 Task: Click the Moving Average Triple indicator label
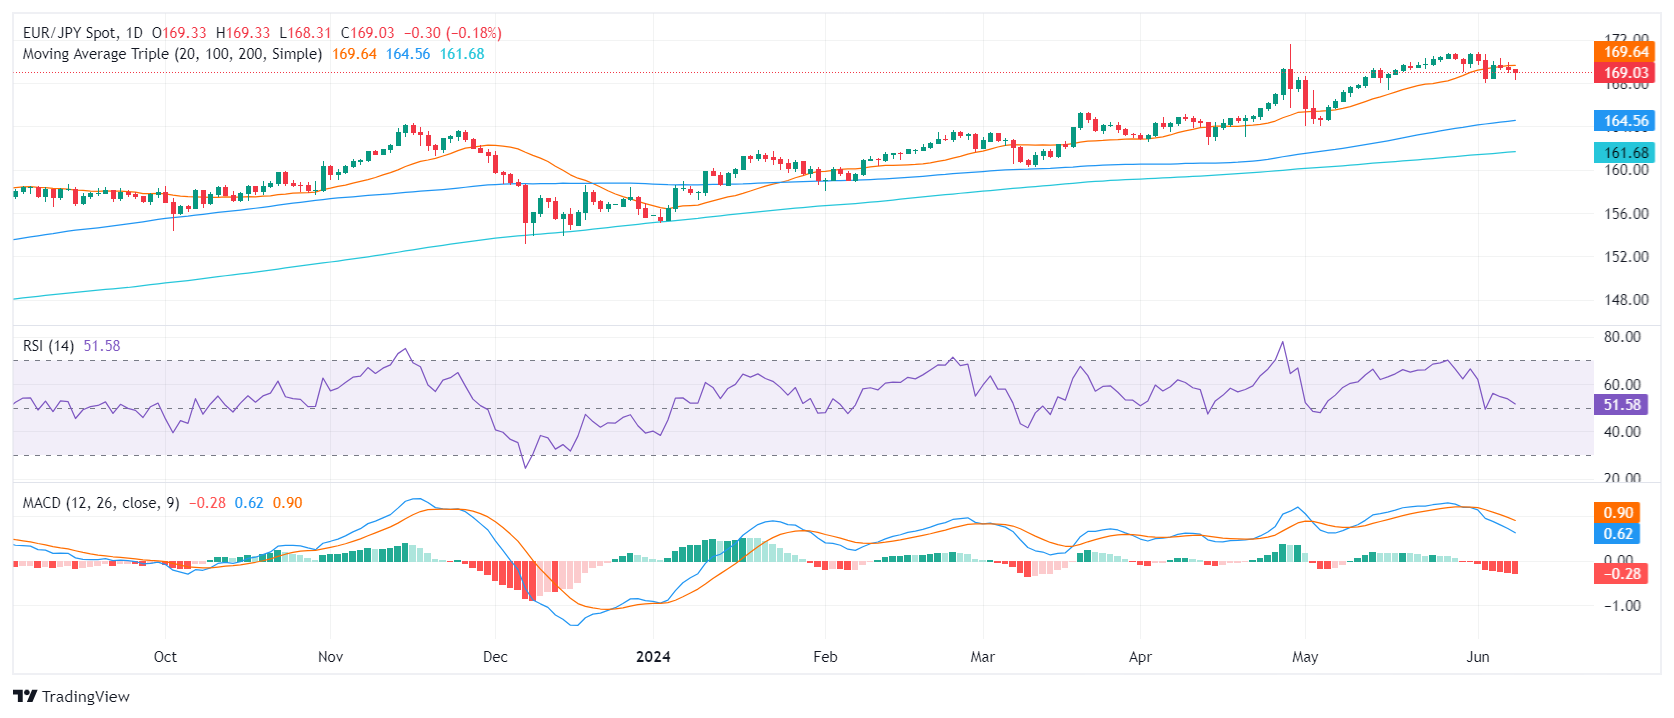click(x=172, y=54)
